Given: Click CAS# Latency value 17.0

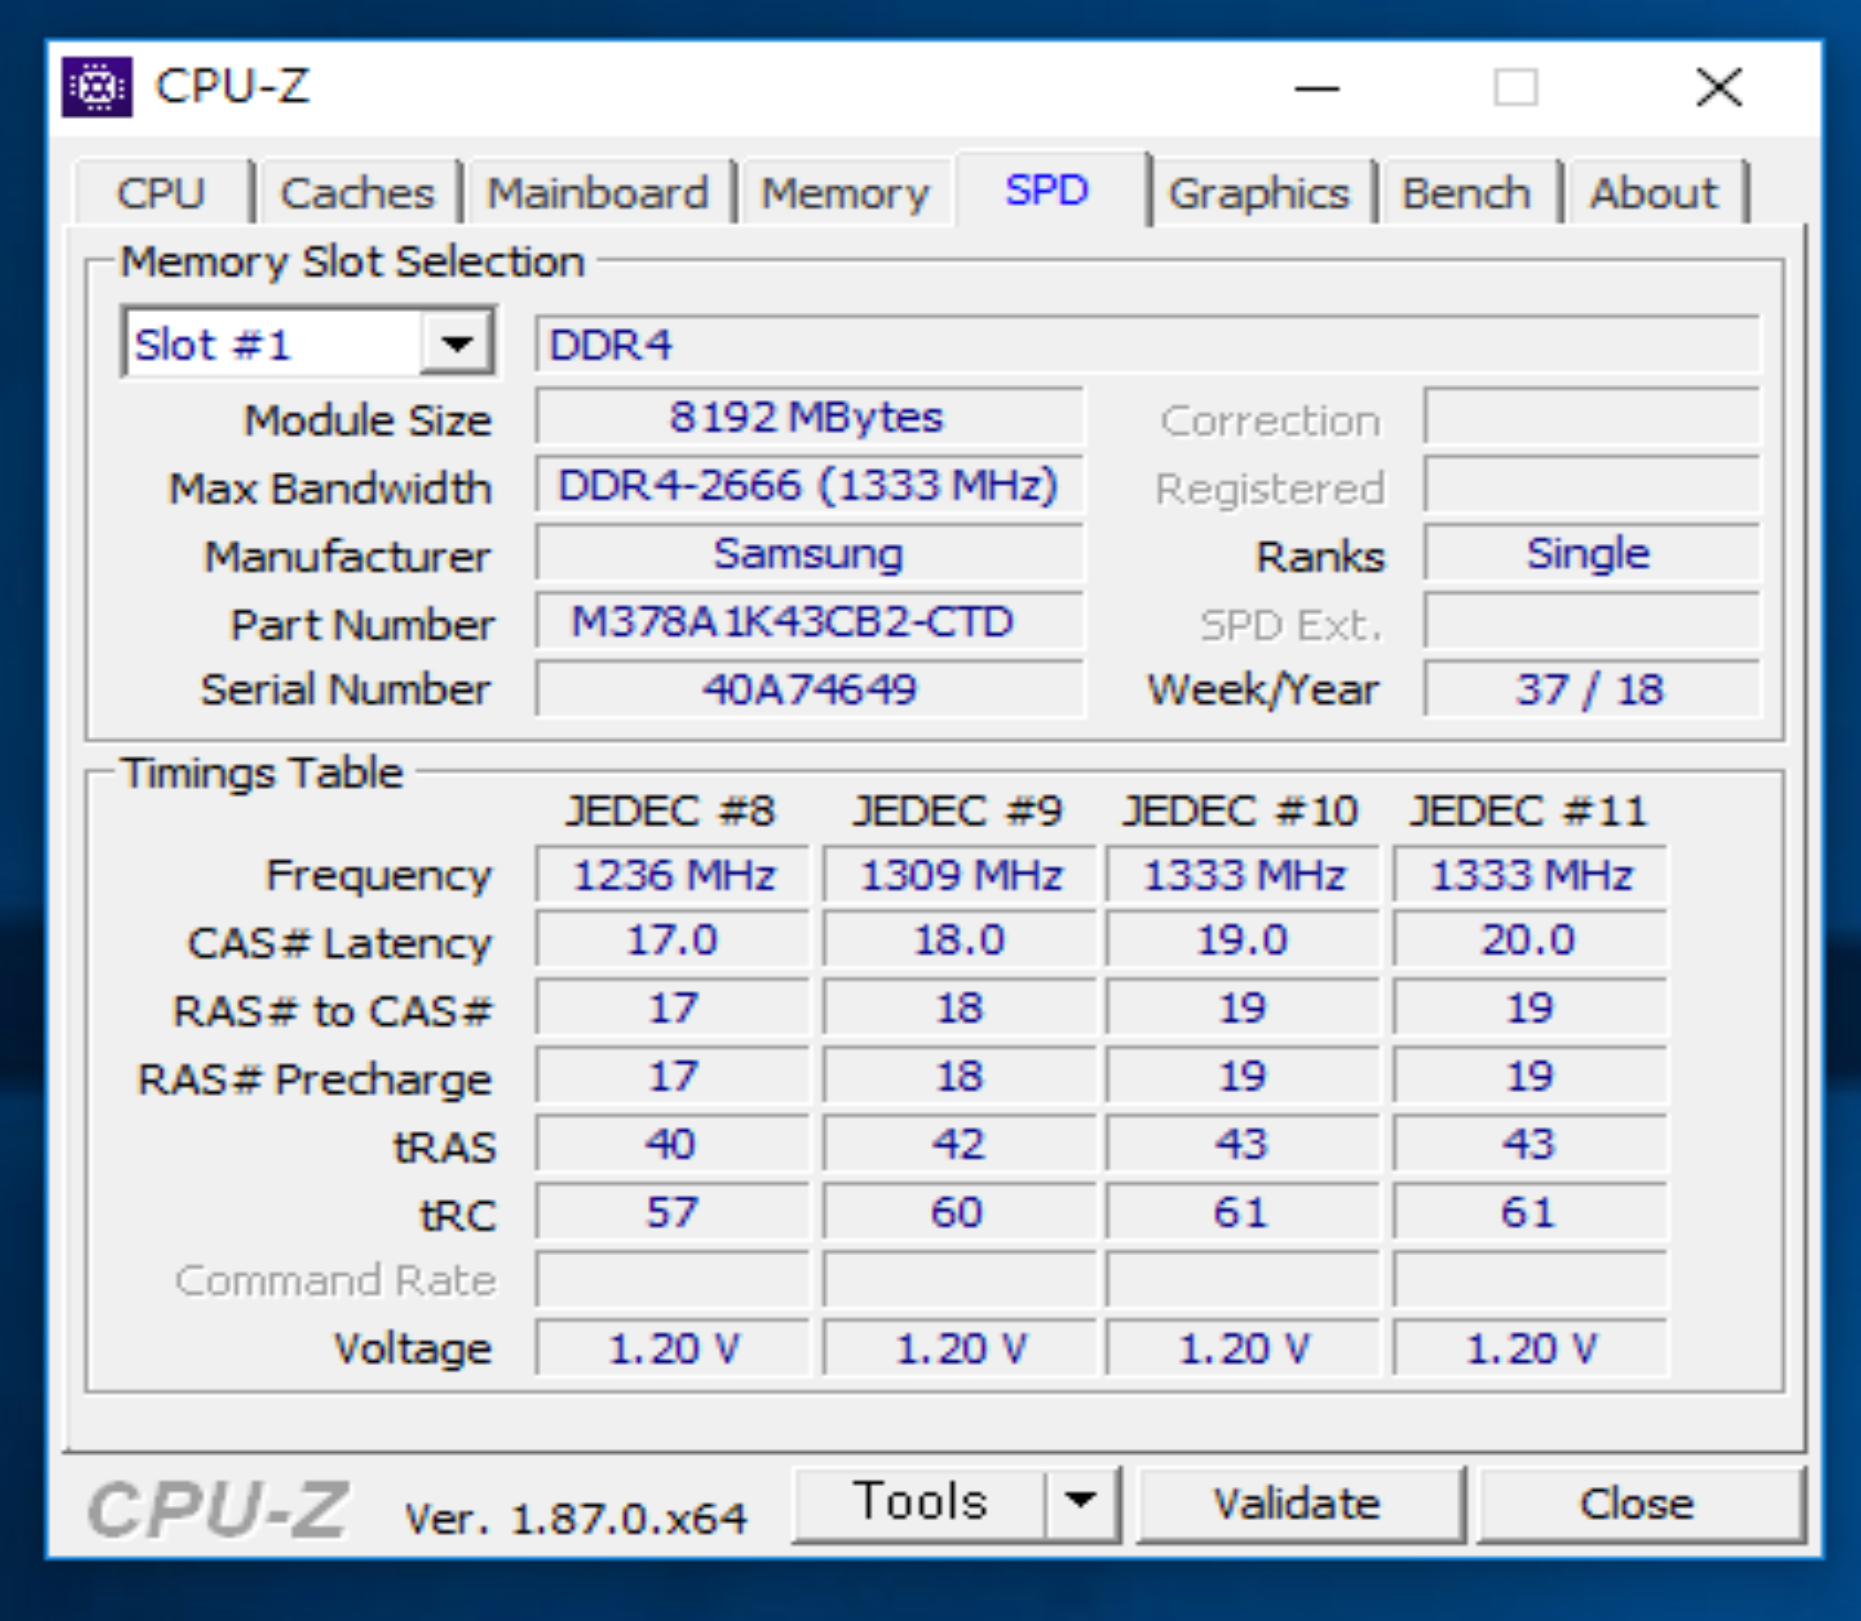Looking at the screenshot, I should (x=672, y=940).
